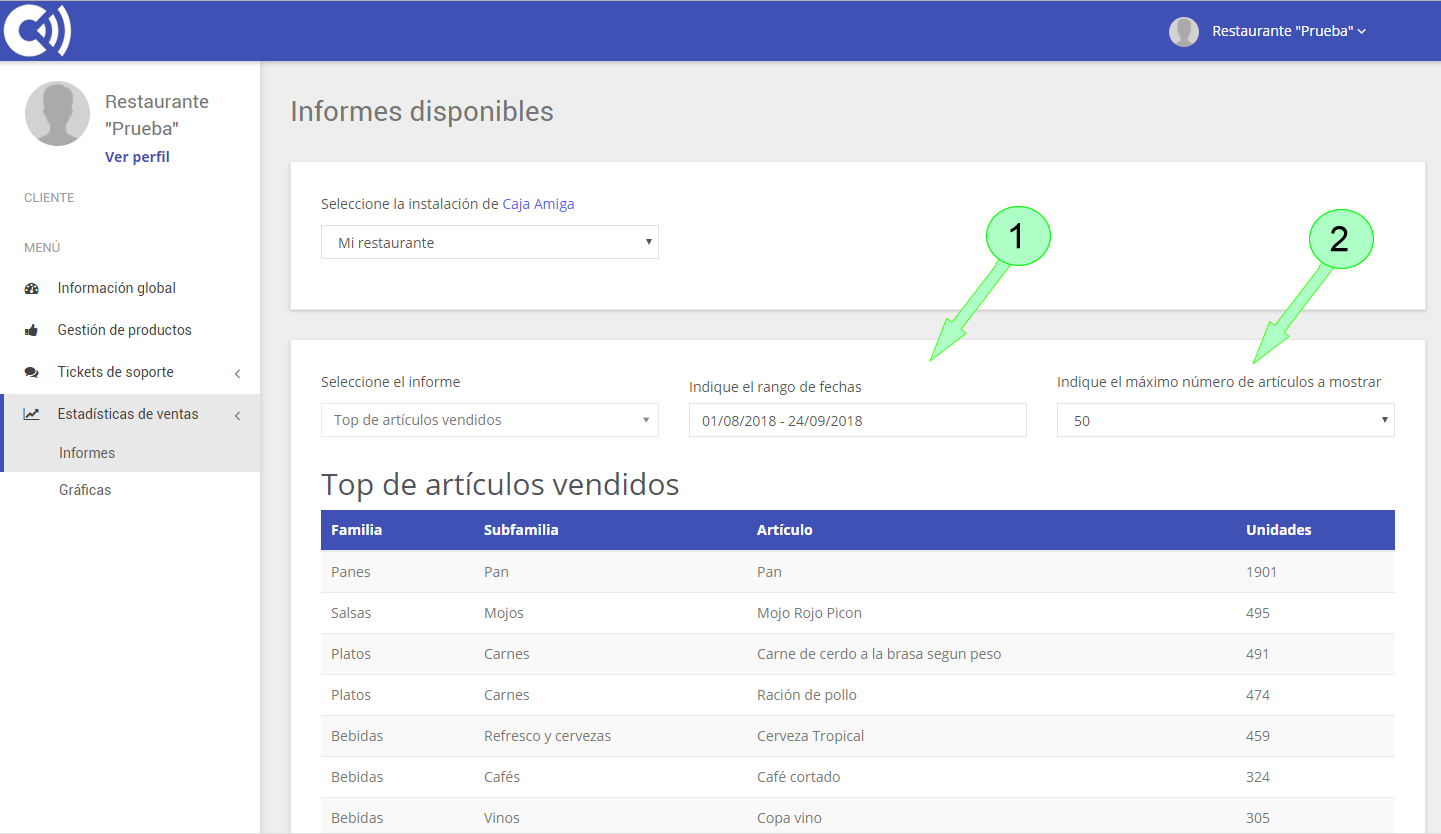Select the Información global gauge icon
Image resolution: width=1441 pixels, height=834 pixels.
click(31, 288)
